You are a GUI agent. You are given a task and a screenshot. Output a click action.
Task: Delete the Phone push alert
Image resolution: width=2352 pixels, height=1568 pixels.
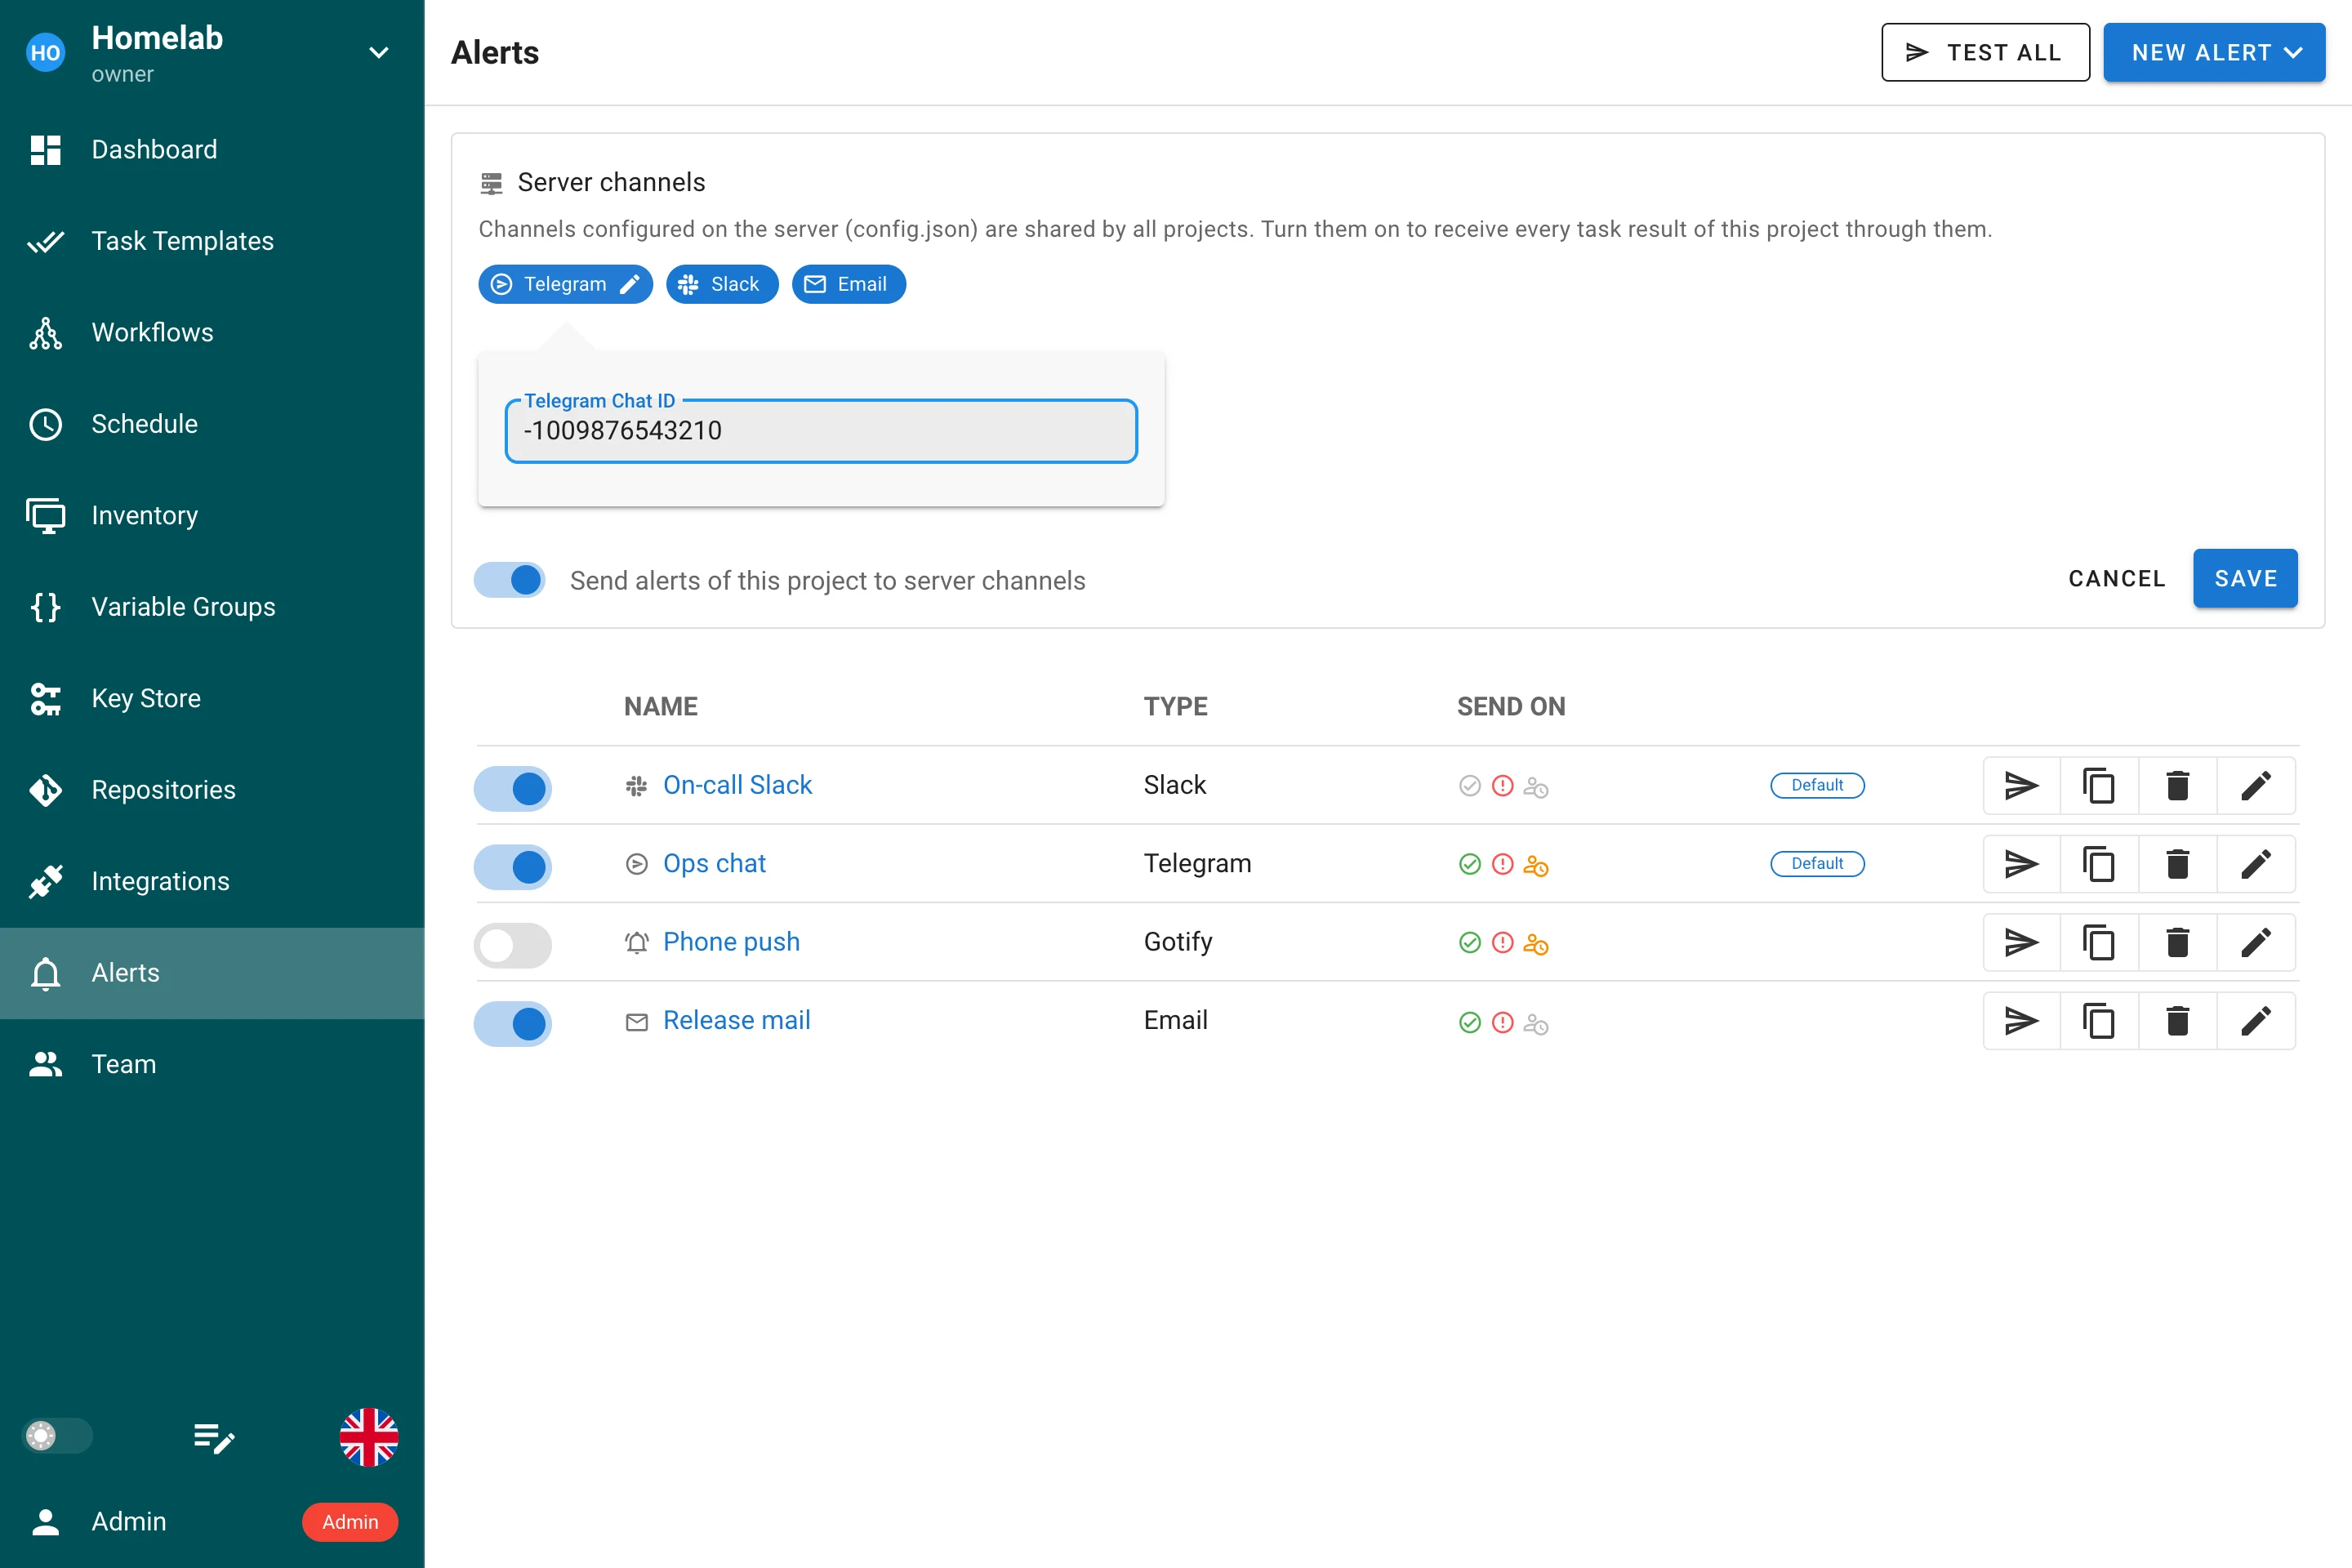tap(2177, 942)
